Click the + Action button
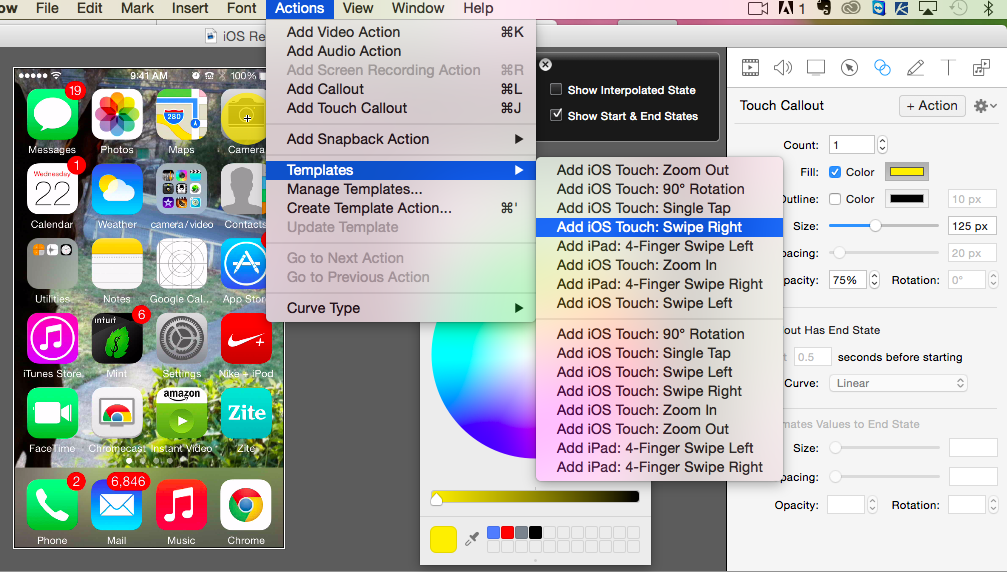1007x572 pixels. (x=932, y=106)
